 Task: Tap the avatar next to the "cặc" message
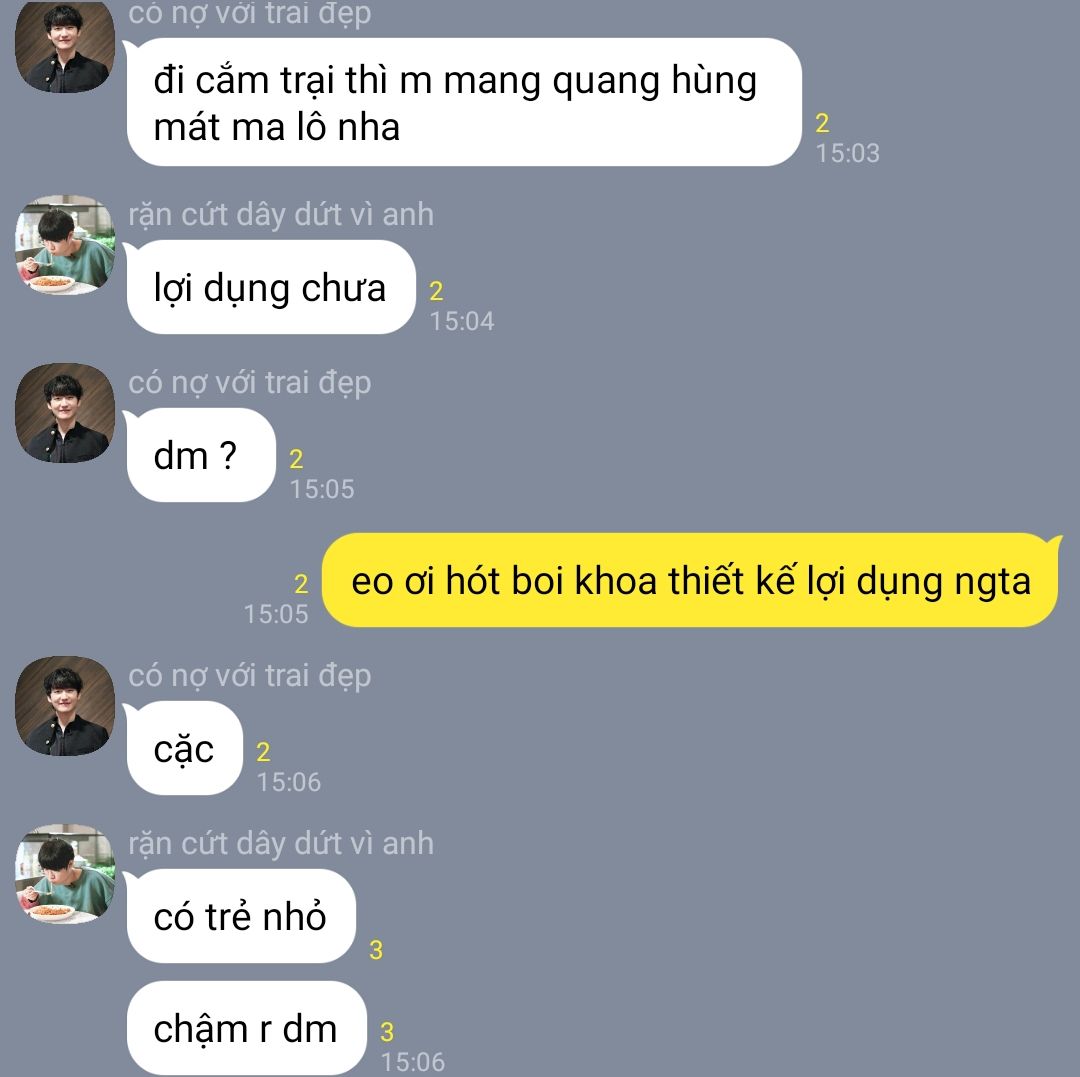coord(65,706)
